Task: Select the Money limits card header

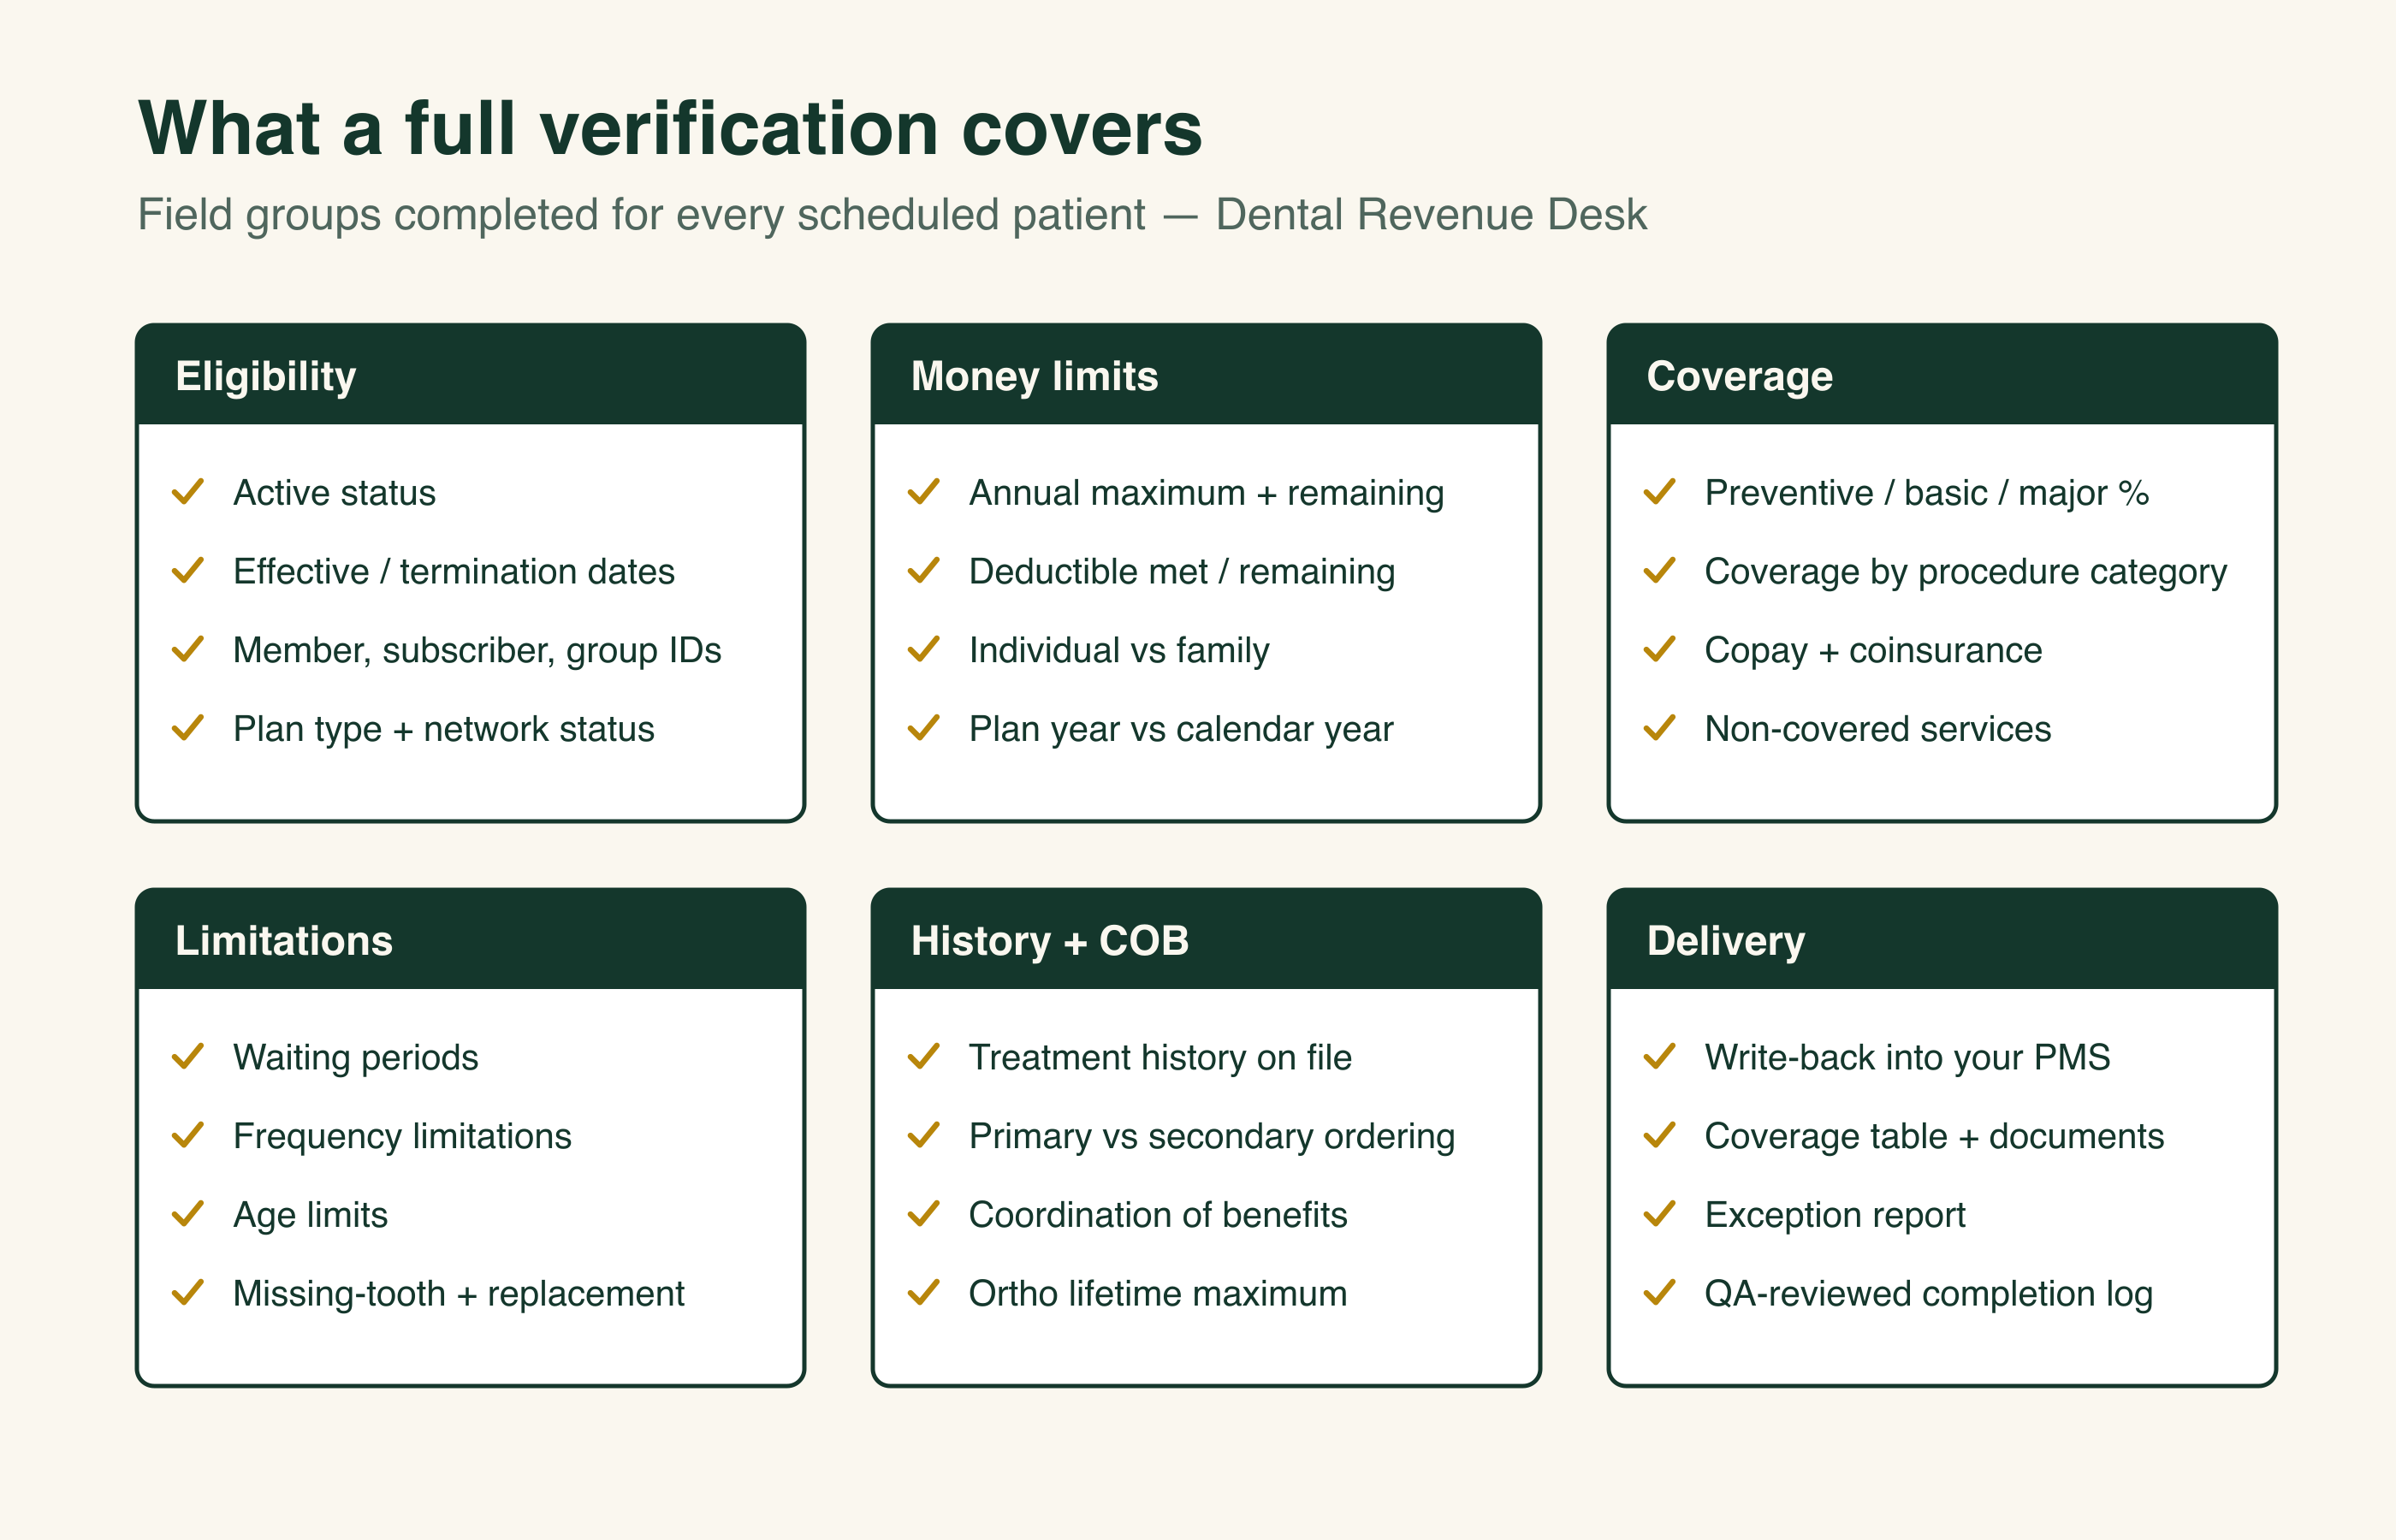Action: (x=1206, y=375)
